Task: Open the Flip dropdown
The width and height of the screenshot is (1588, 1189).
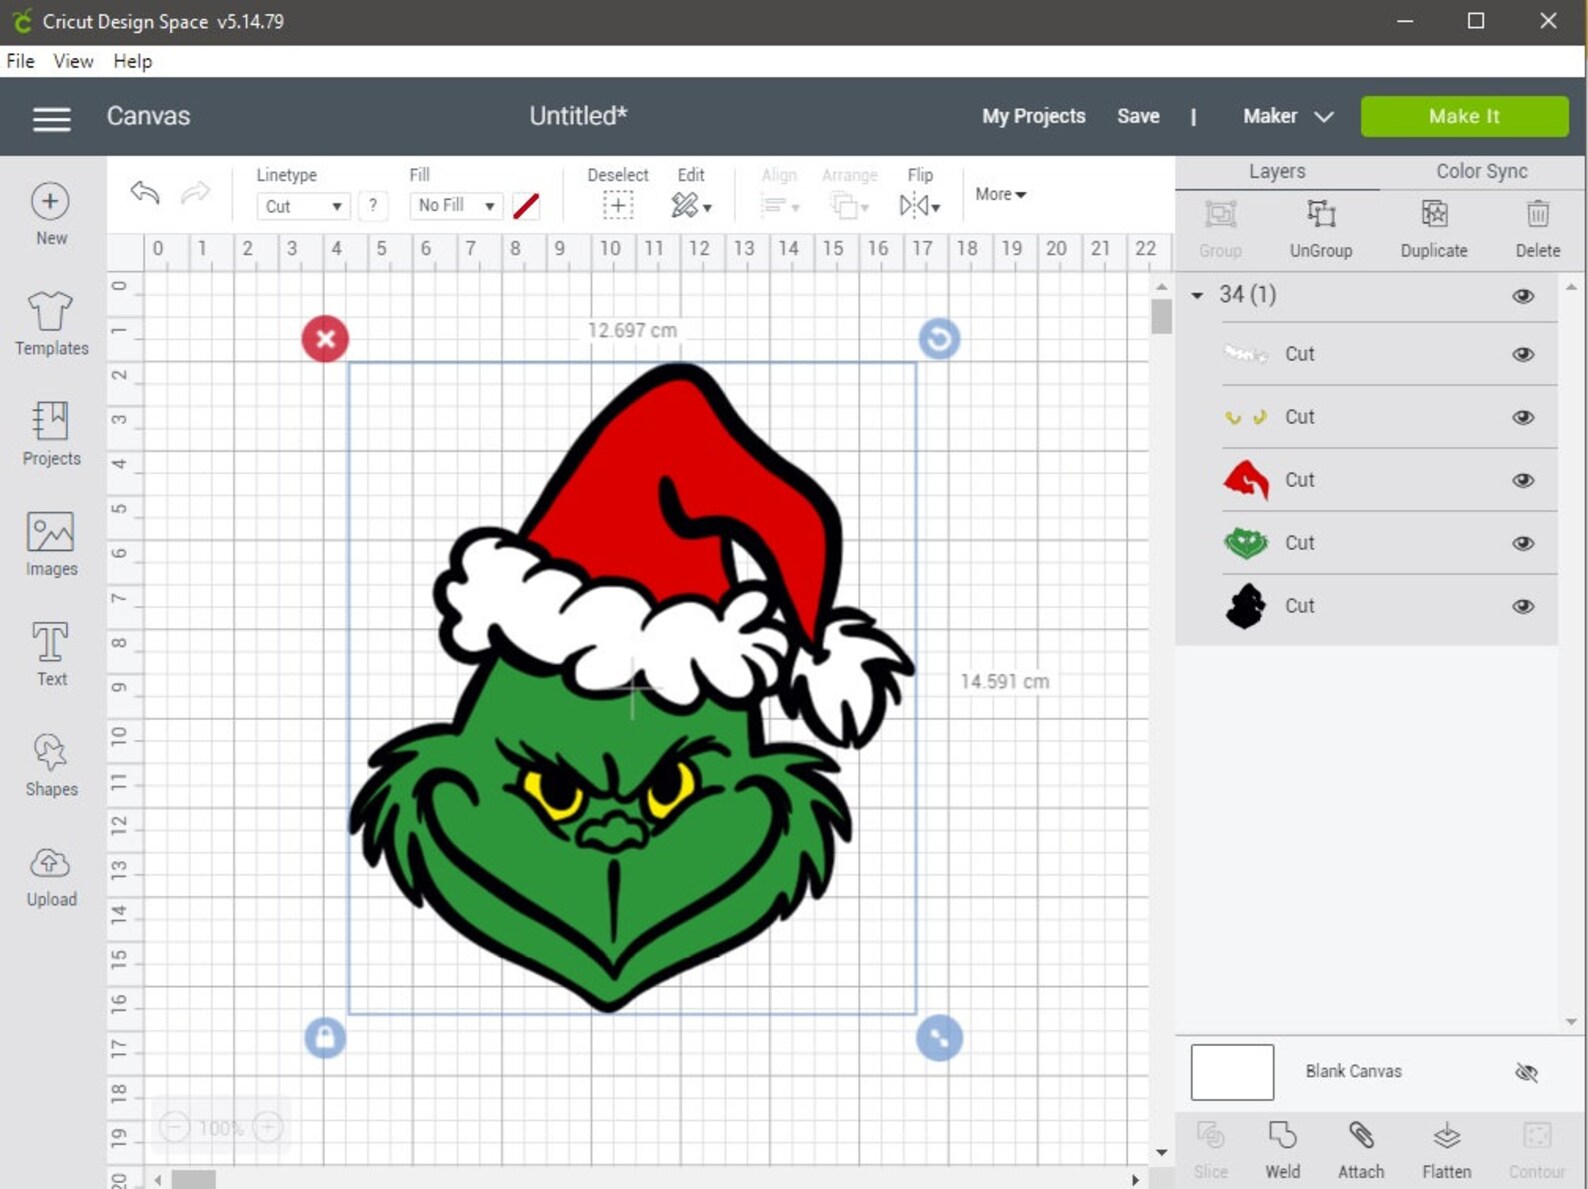Action: click(919, 205)
